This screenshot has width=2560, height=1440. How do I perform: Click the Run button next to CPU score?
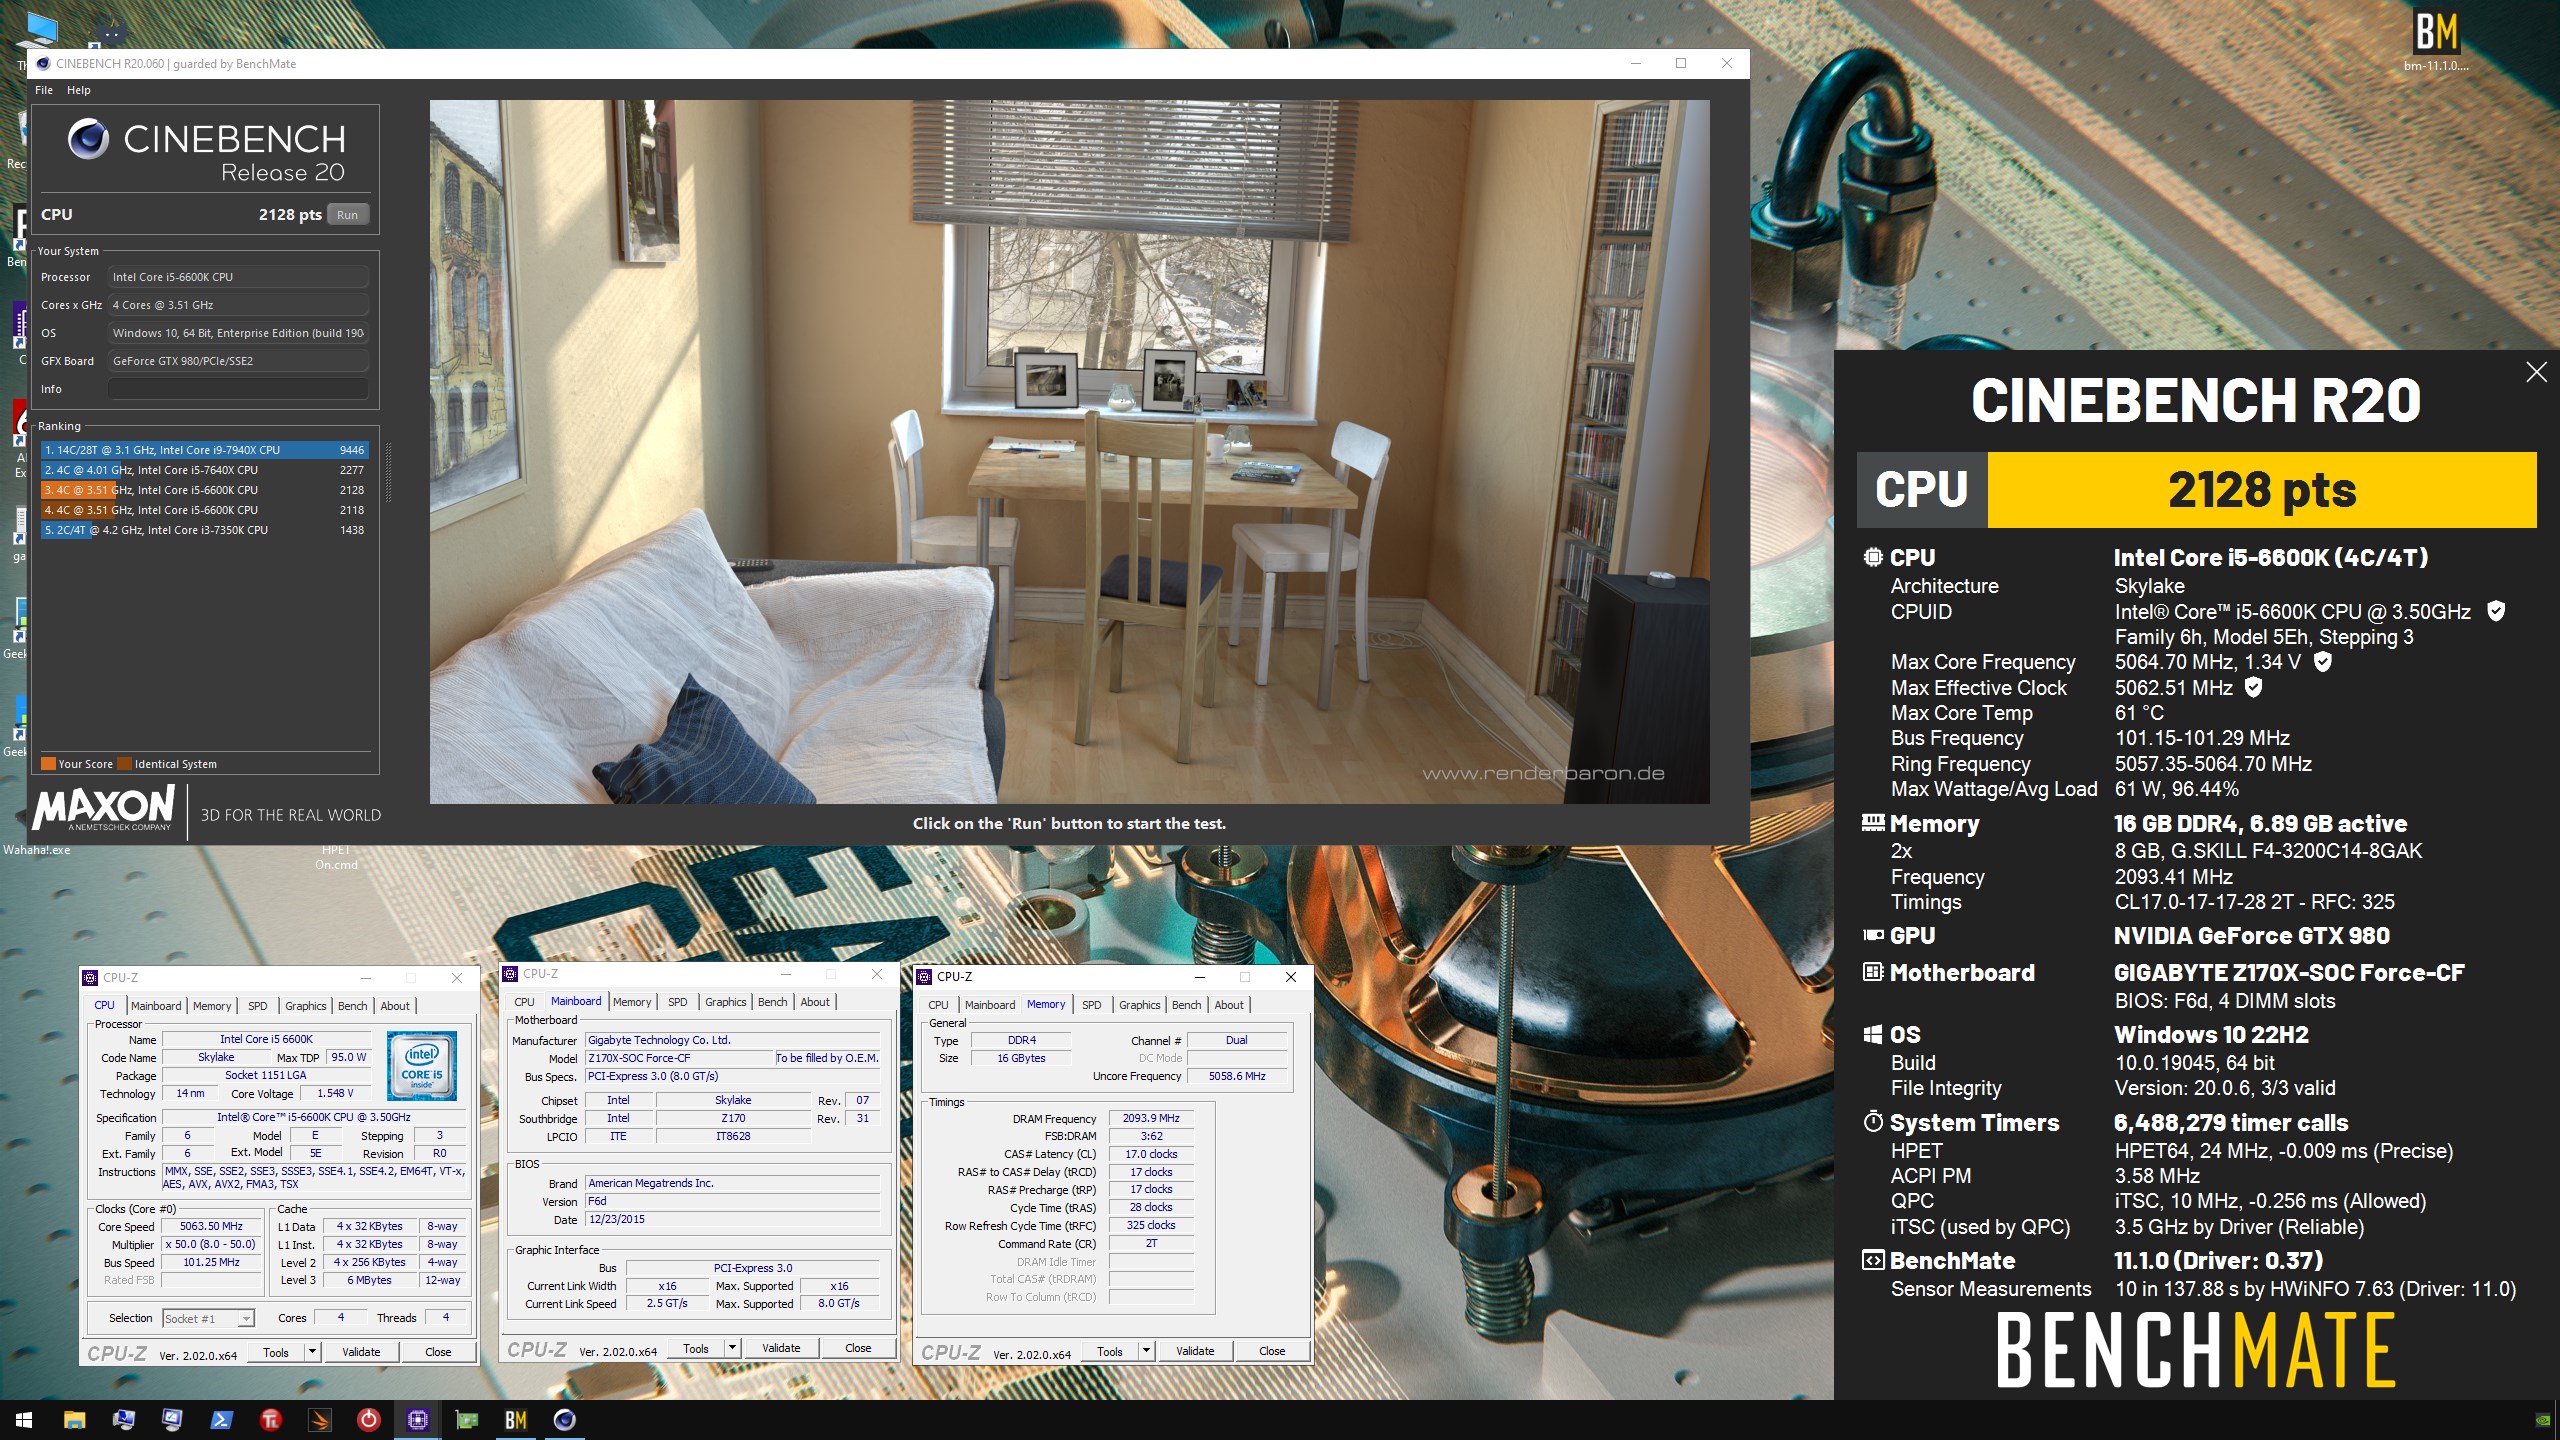(x=347, y=215)
